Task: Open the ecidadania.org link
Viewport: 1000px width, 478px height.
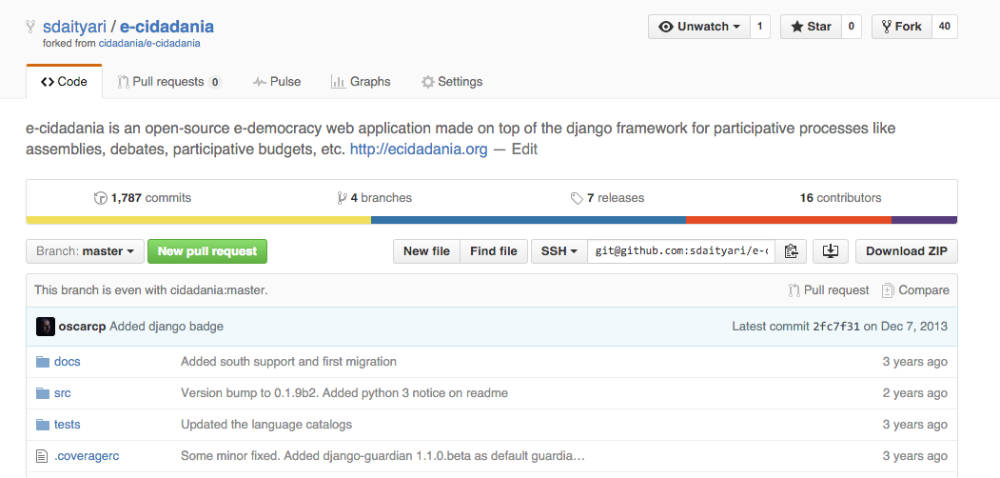Action: (418, 149)
